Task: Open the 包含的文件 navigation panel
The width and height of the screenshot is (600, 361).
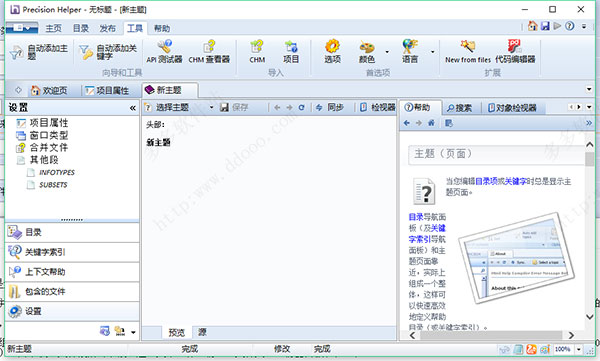Action: pyautogui.click(x=72, y=292)
